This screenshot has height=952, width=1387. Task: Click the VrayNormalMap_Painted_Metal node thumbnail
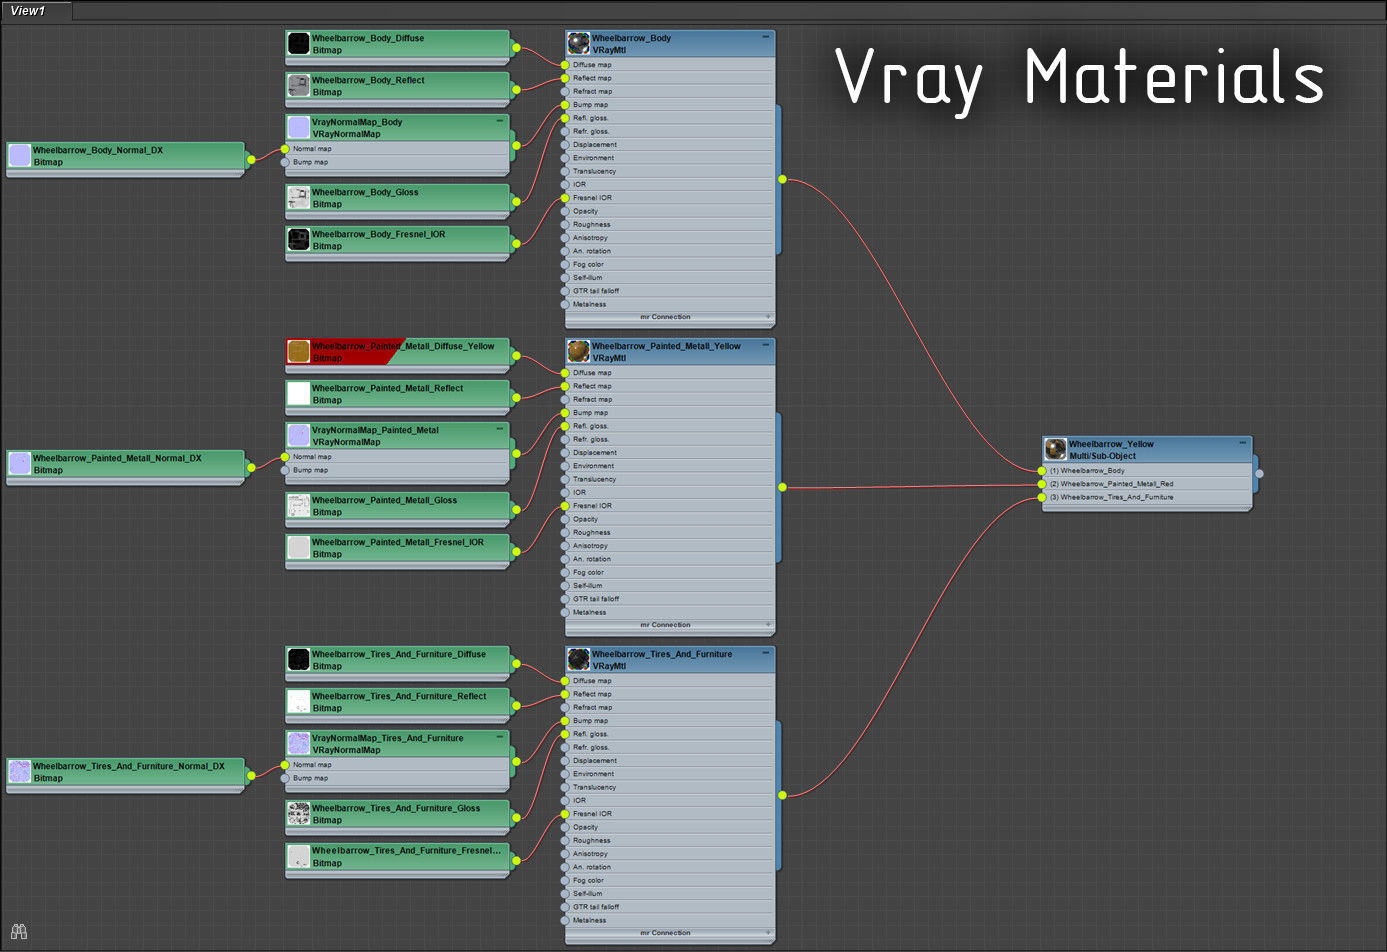point(298,436)
